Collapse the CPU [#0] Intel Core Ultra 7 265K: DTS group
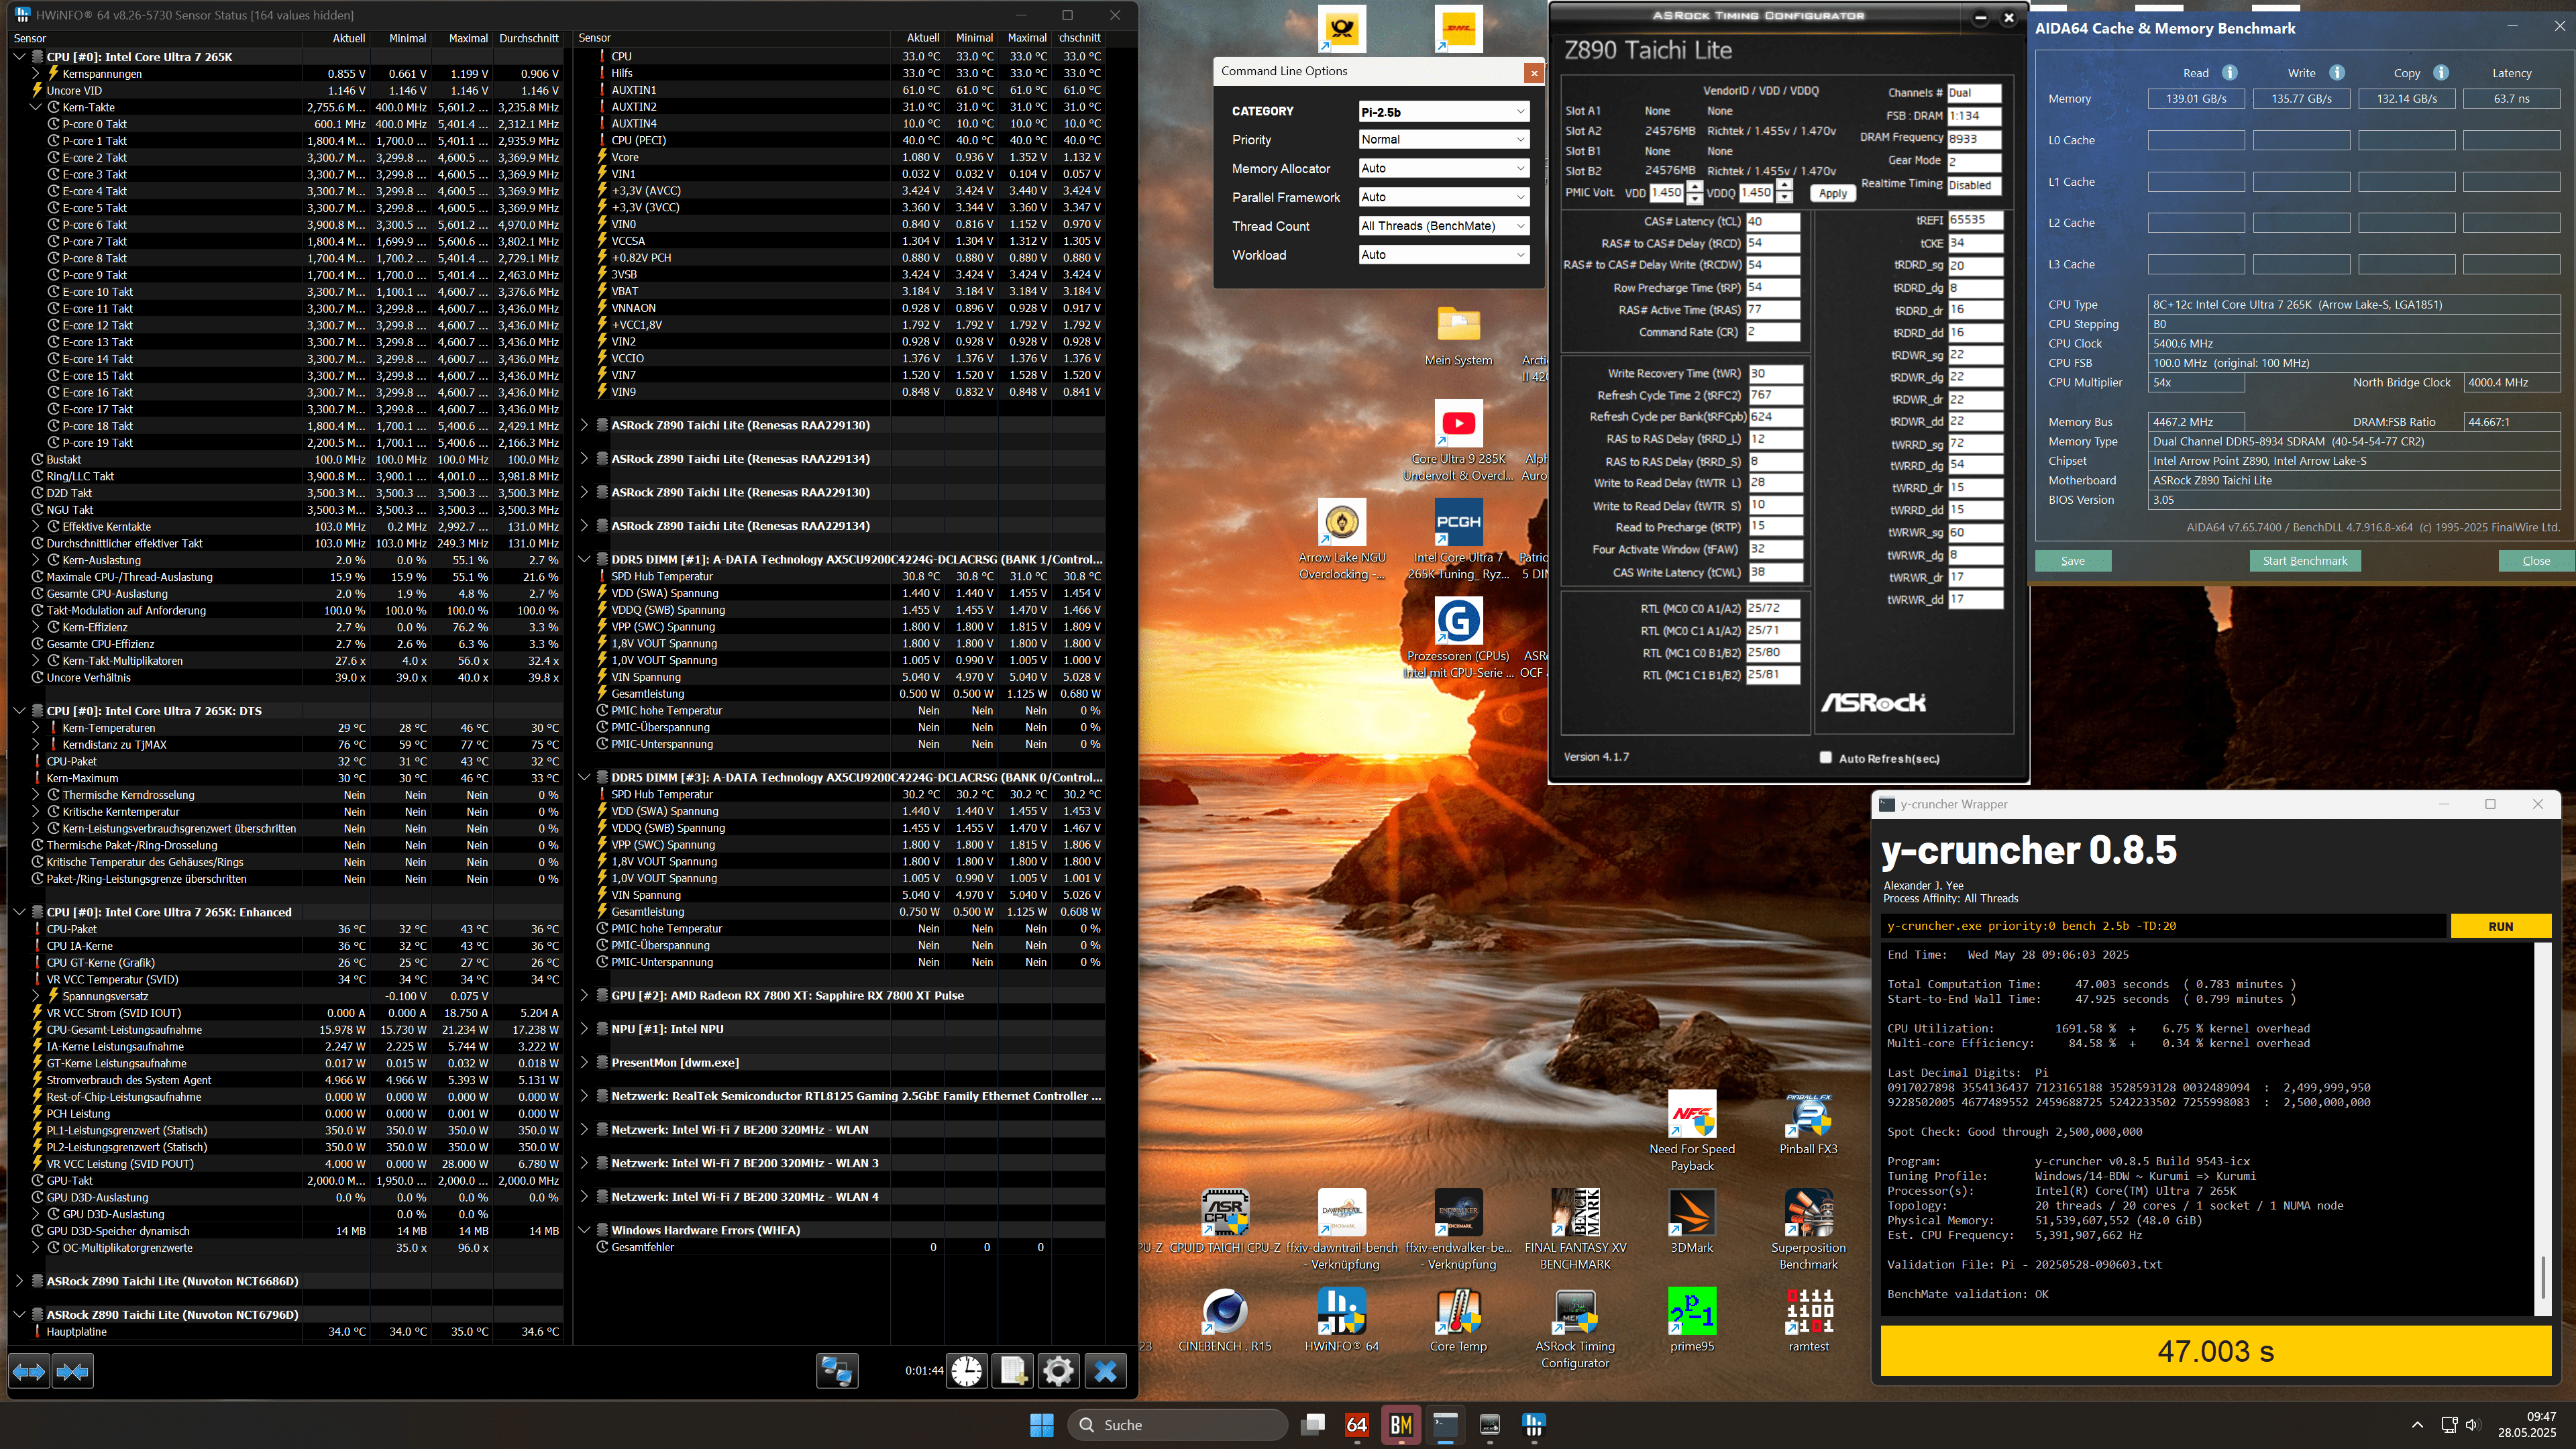 click(19, 711)
